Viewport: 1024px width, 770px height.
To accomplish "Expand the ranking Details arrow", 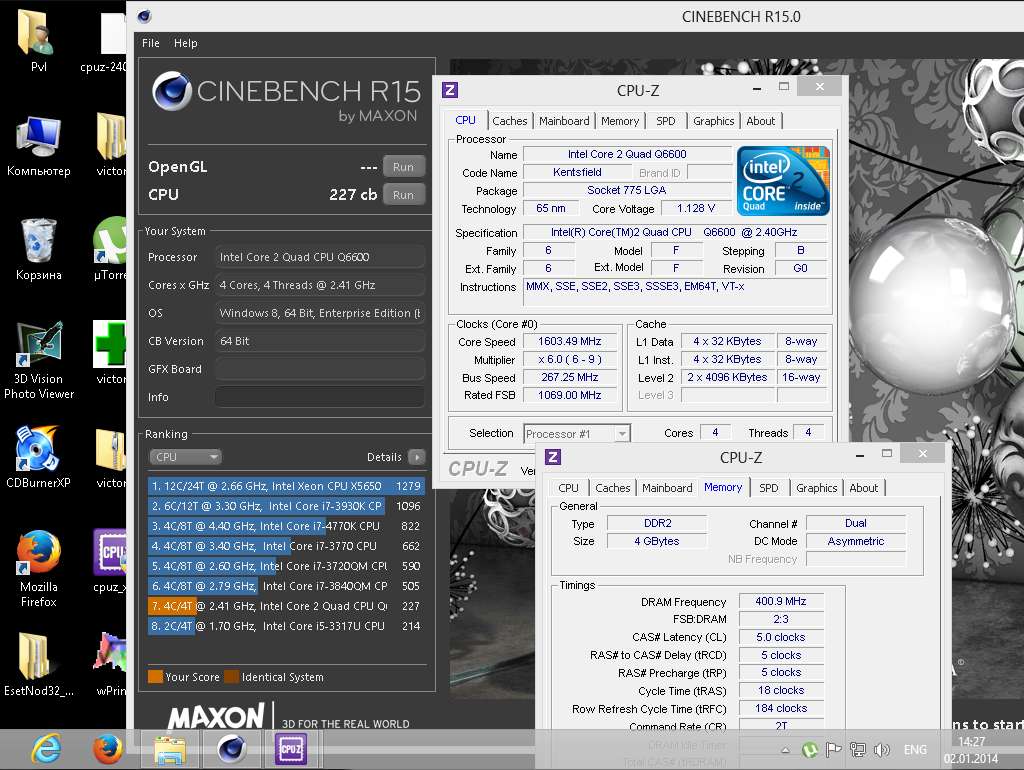I will (417, 457).
